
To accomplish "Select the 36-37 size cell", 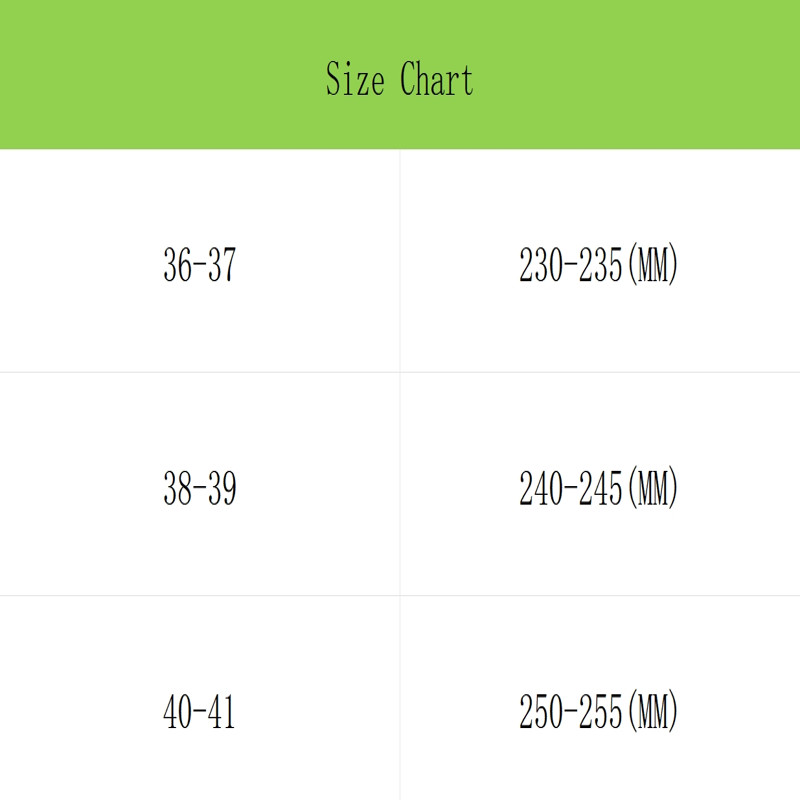I will tap(199, 266).
